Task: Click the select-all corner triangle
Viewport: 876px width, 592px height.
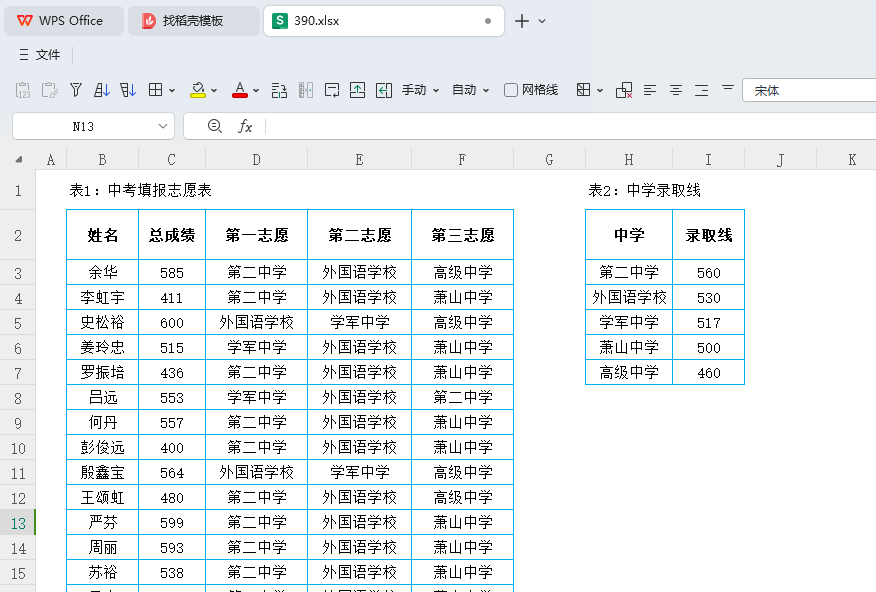Action: 18,160
